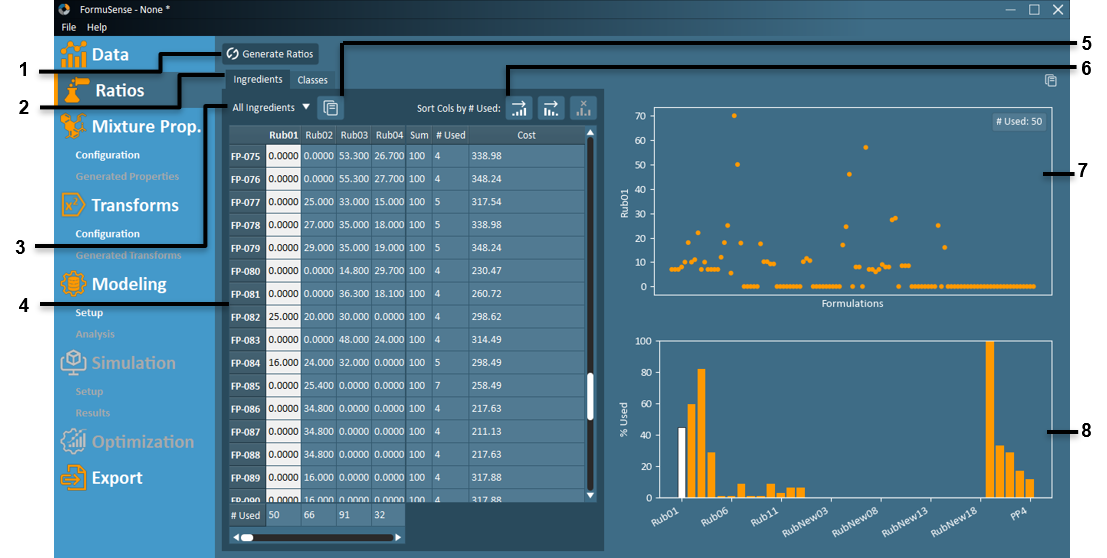
Task: Open the File menu
Action: click(x=68, y=27)
